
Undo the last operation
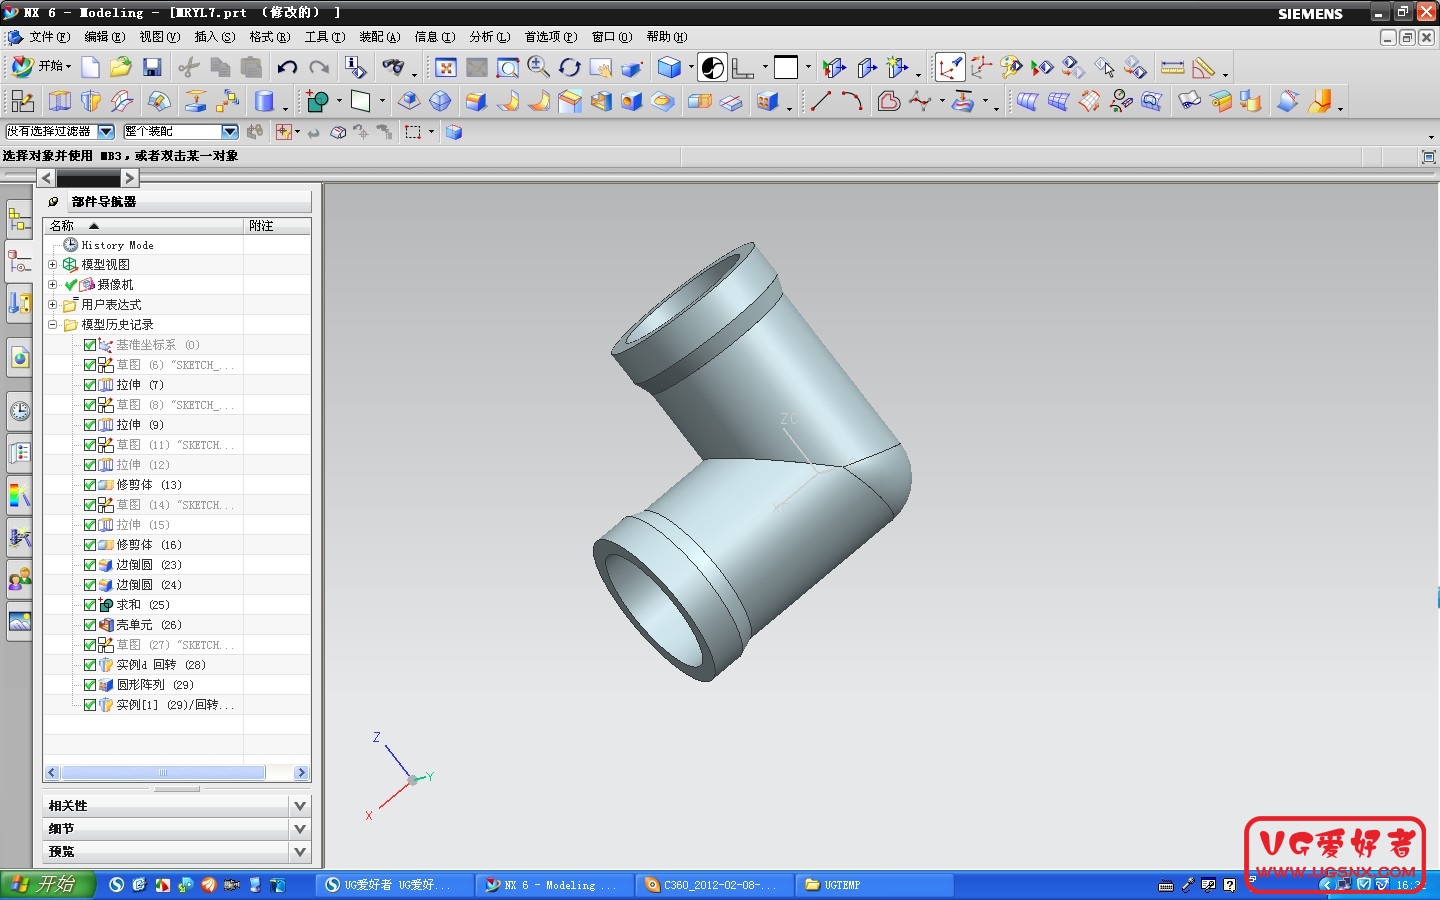pyautogui.click(x=287, y=67)
